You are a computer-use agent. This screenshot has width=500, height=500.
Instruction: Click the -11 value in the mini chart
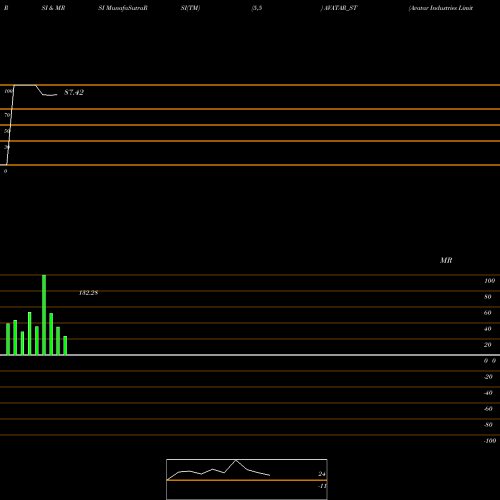(322, 486)
